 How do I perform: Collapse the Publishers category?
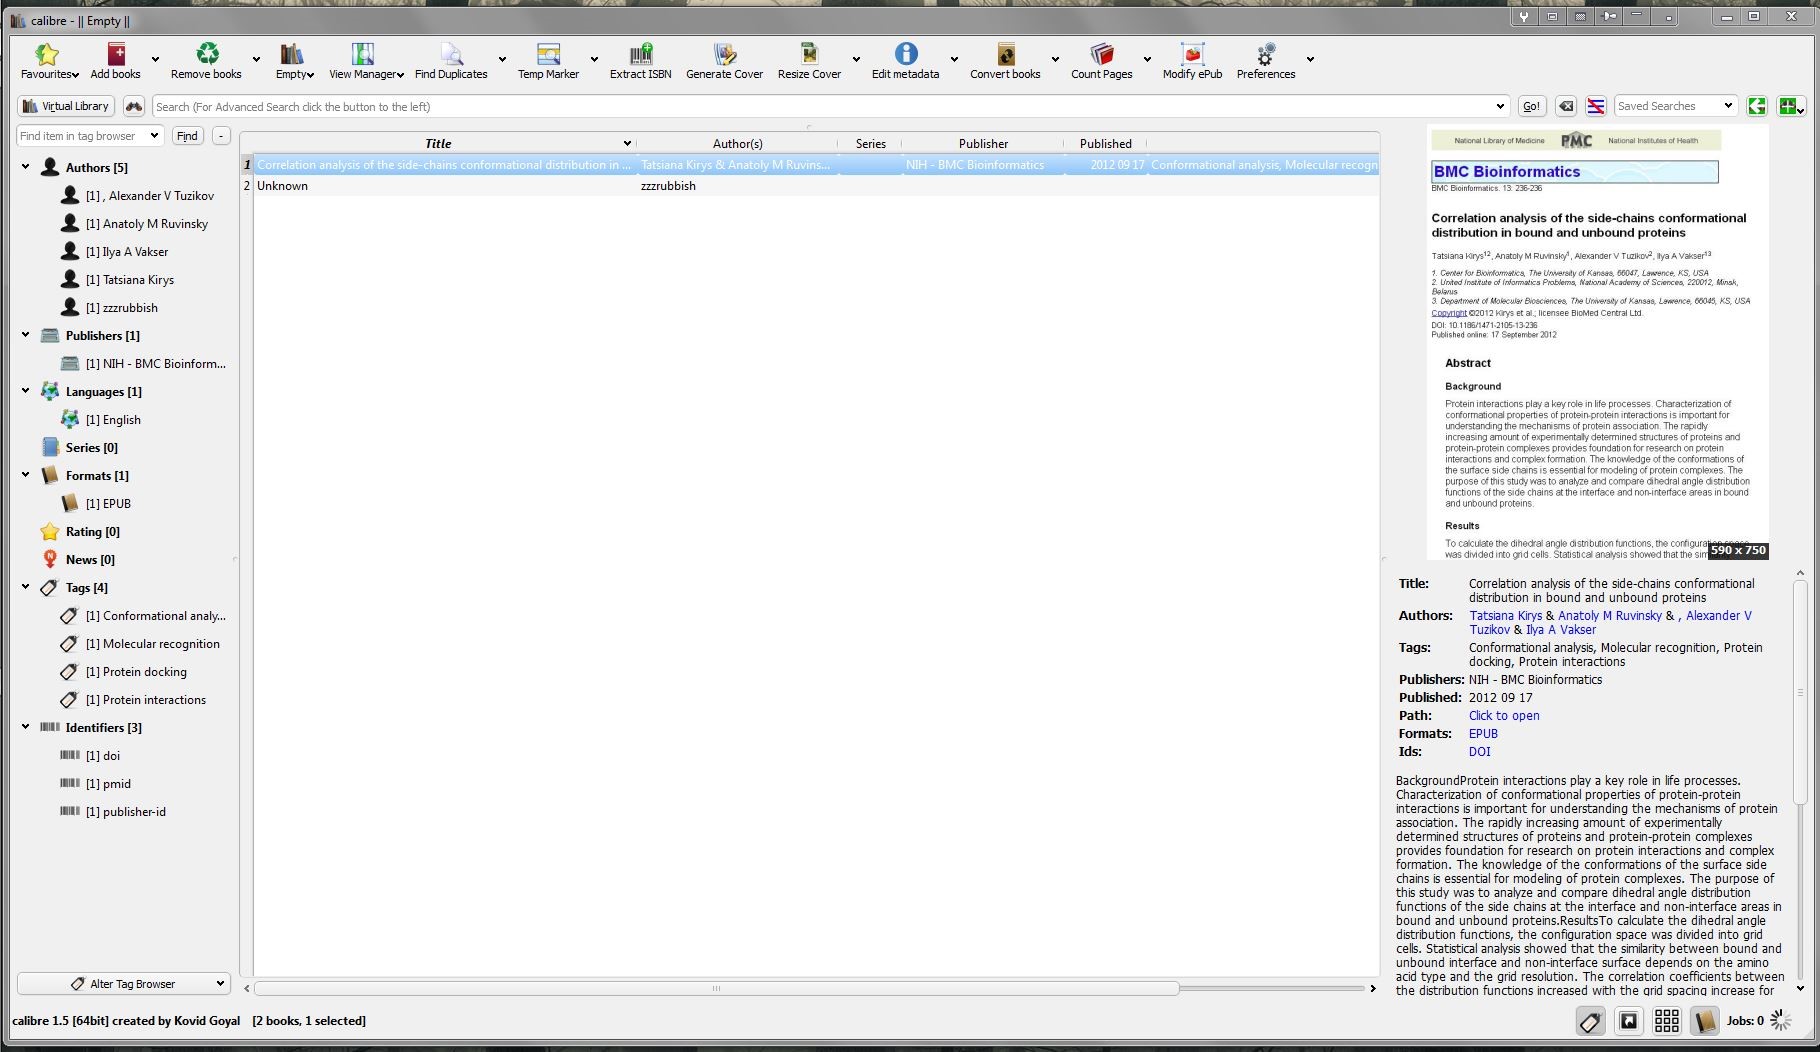[x=26, y=335]
